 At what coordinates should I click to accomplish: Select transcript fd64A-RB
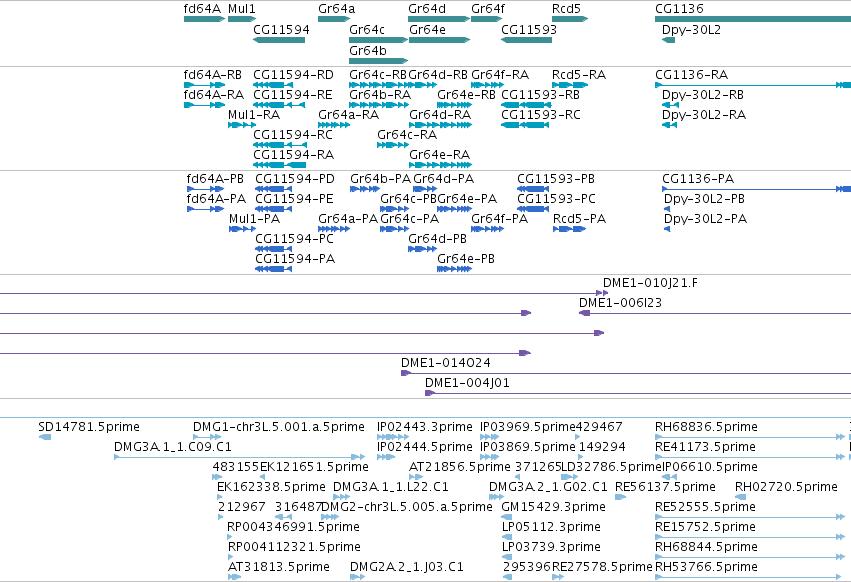pyautogui.click(x=205, y=85)
